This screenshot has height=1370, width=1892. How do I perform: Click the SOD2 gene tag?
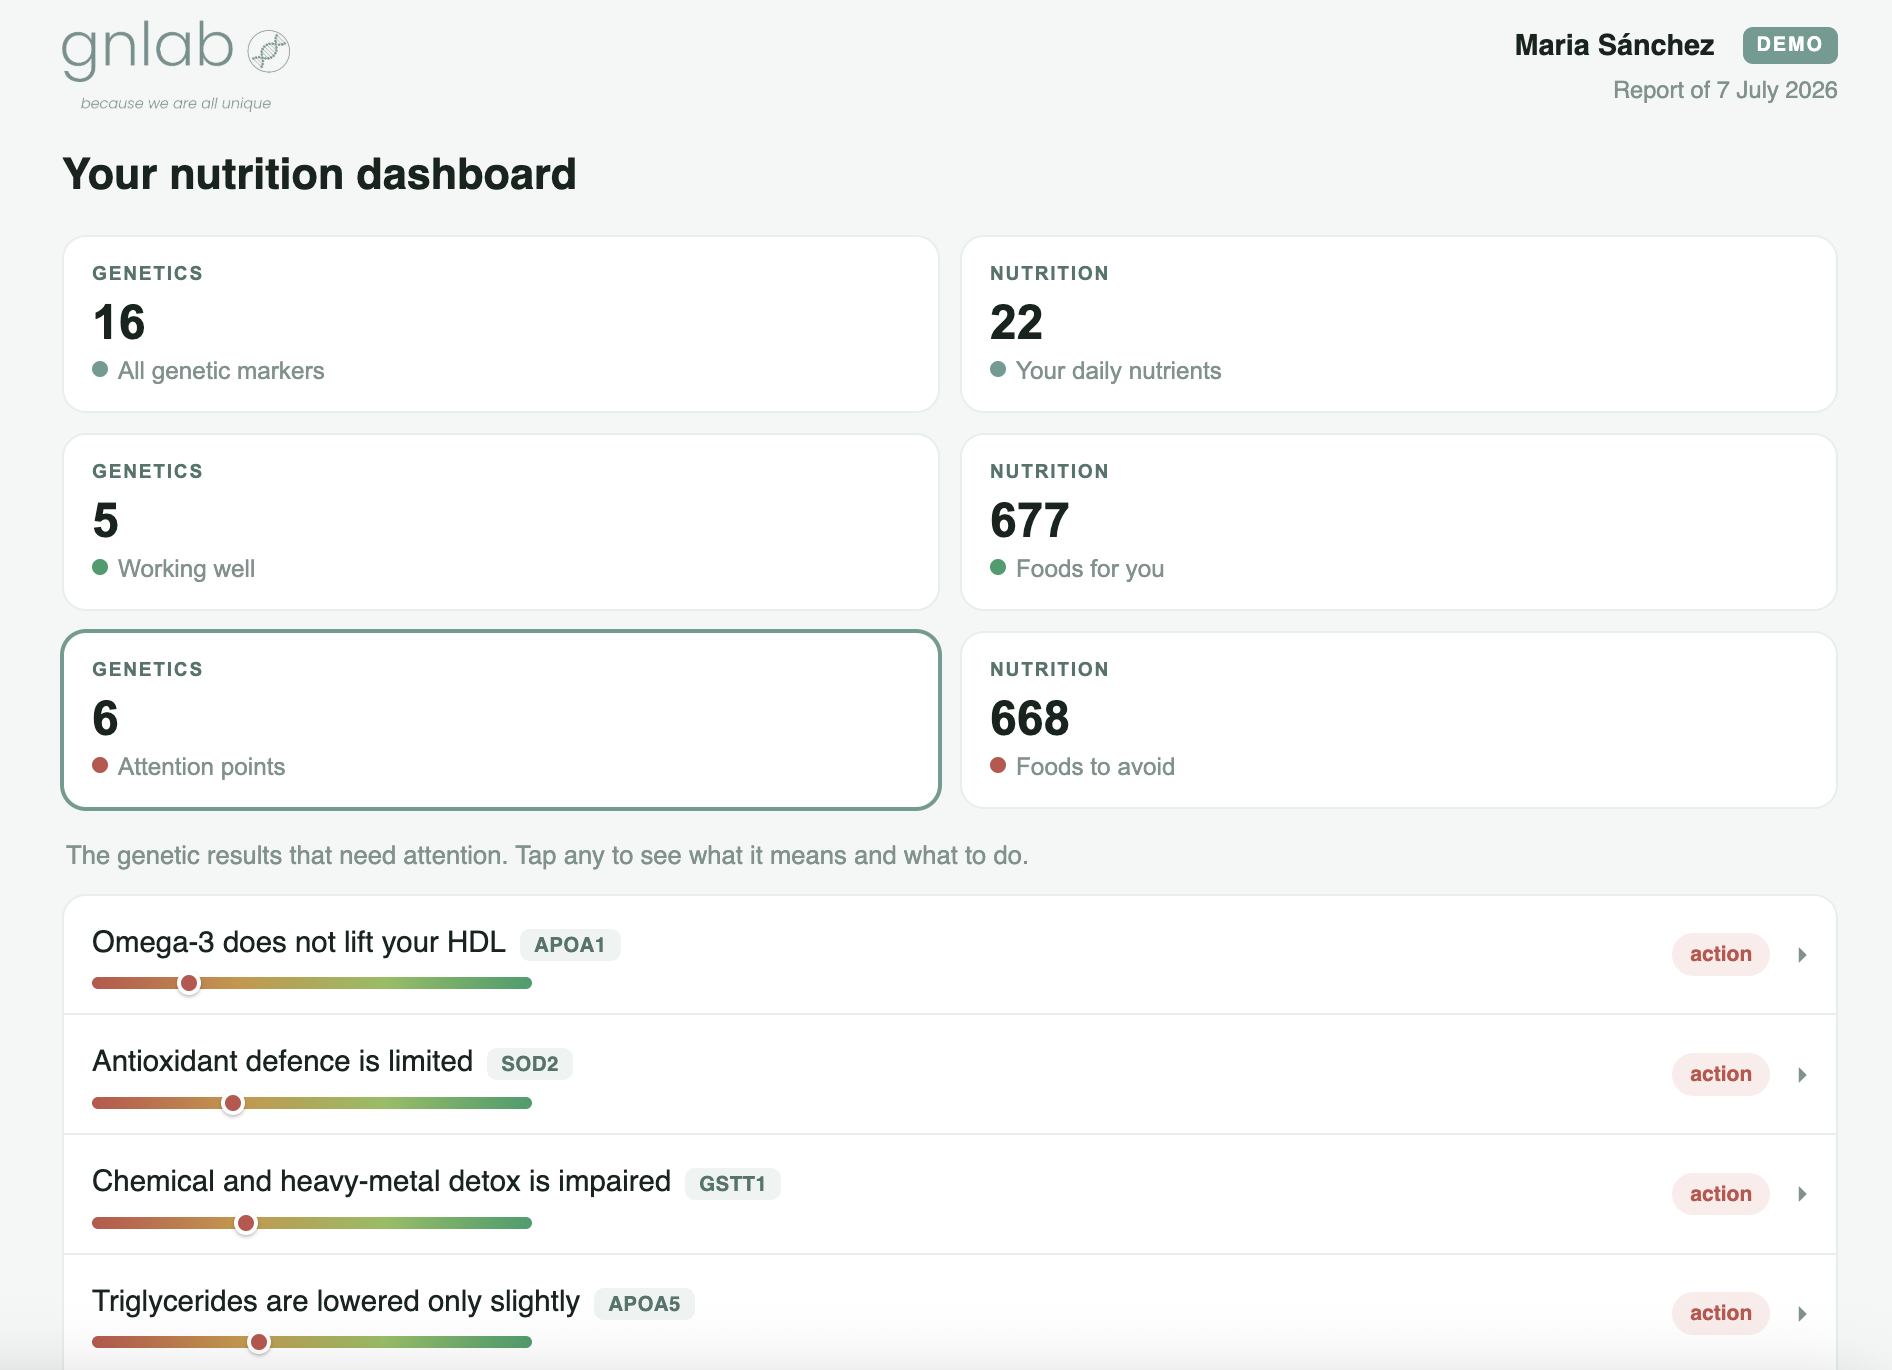(x=529, y=1064)
